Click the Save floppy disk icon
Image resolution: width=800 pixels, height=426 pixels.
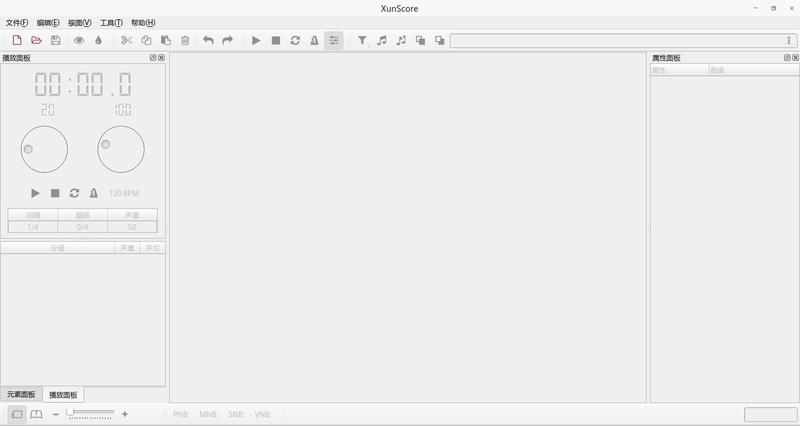click(56, 41)
